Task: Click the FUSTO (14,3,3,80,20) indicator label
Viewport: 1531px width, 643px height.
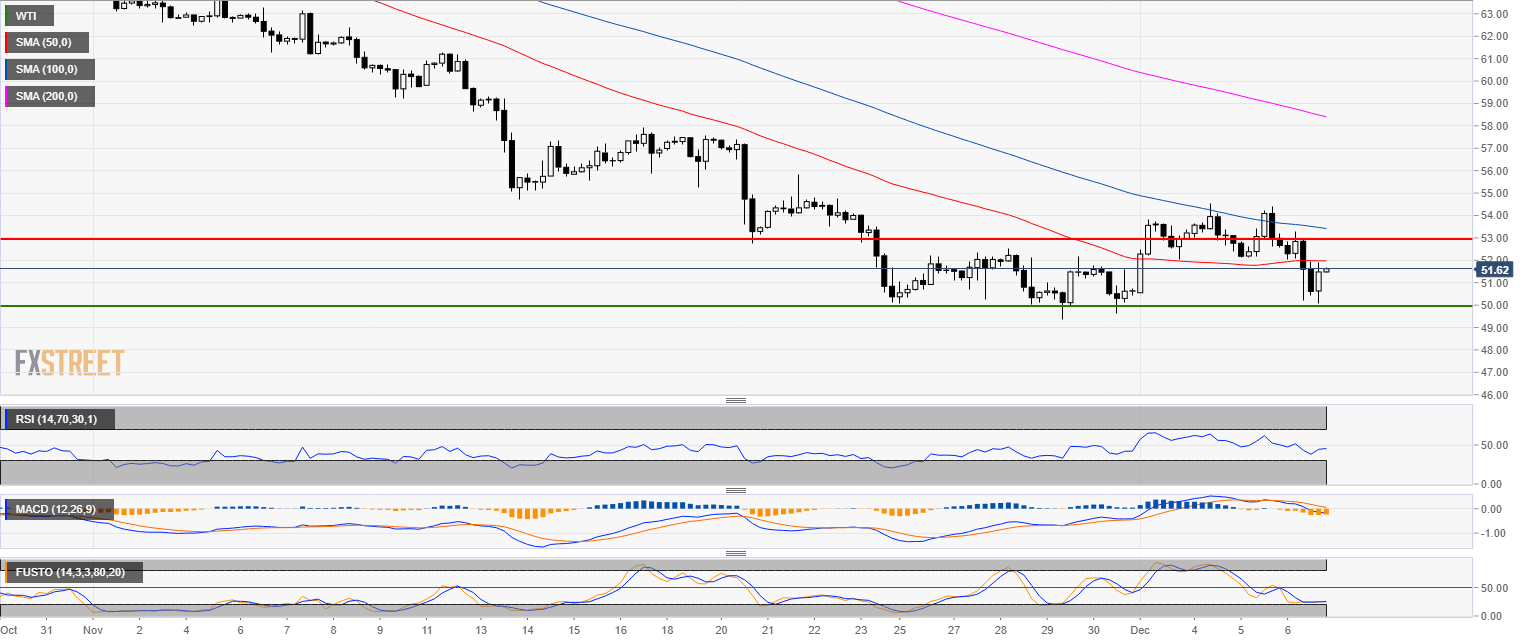Action: coord(73,572)
